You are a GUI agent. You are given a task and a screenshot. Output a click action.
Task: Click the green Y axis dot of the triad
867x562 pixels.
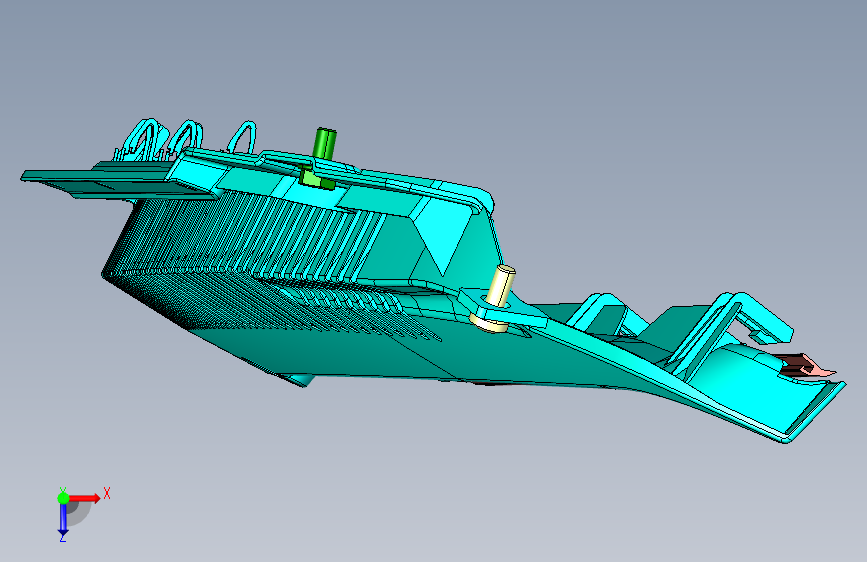[64, 498]
